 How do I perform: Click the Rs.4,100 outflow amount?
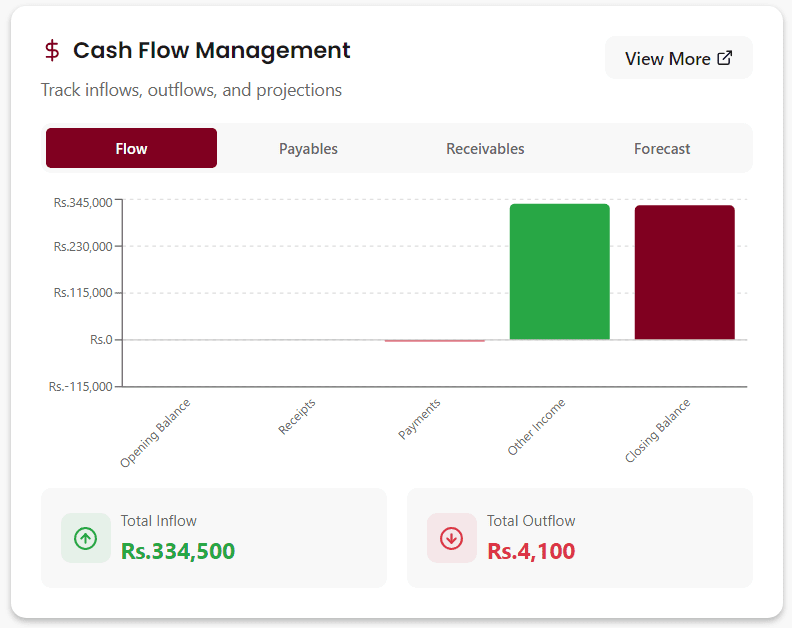[531, 551]
